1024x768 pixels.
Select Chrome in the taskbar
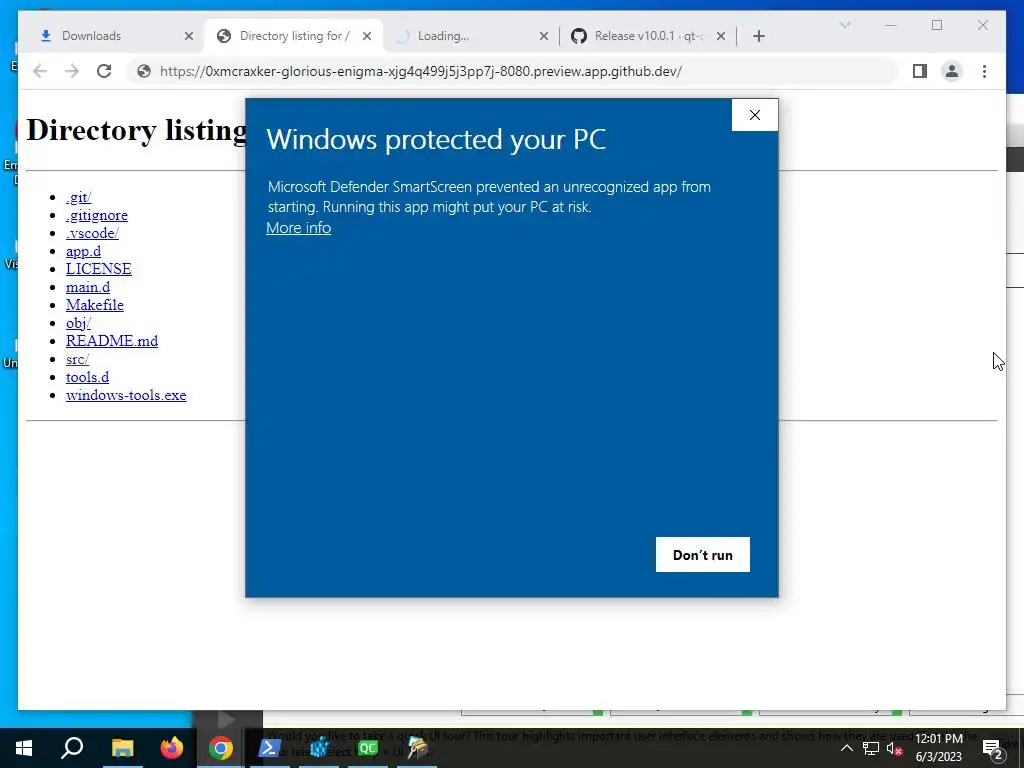click(x=221, y=748)
